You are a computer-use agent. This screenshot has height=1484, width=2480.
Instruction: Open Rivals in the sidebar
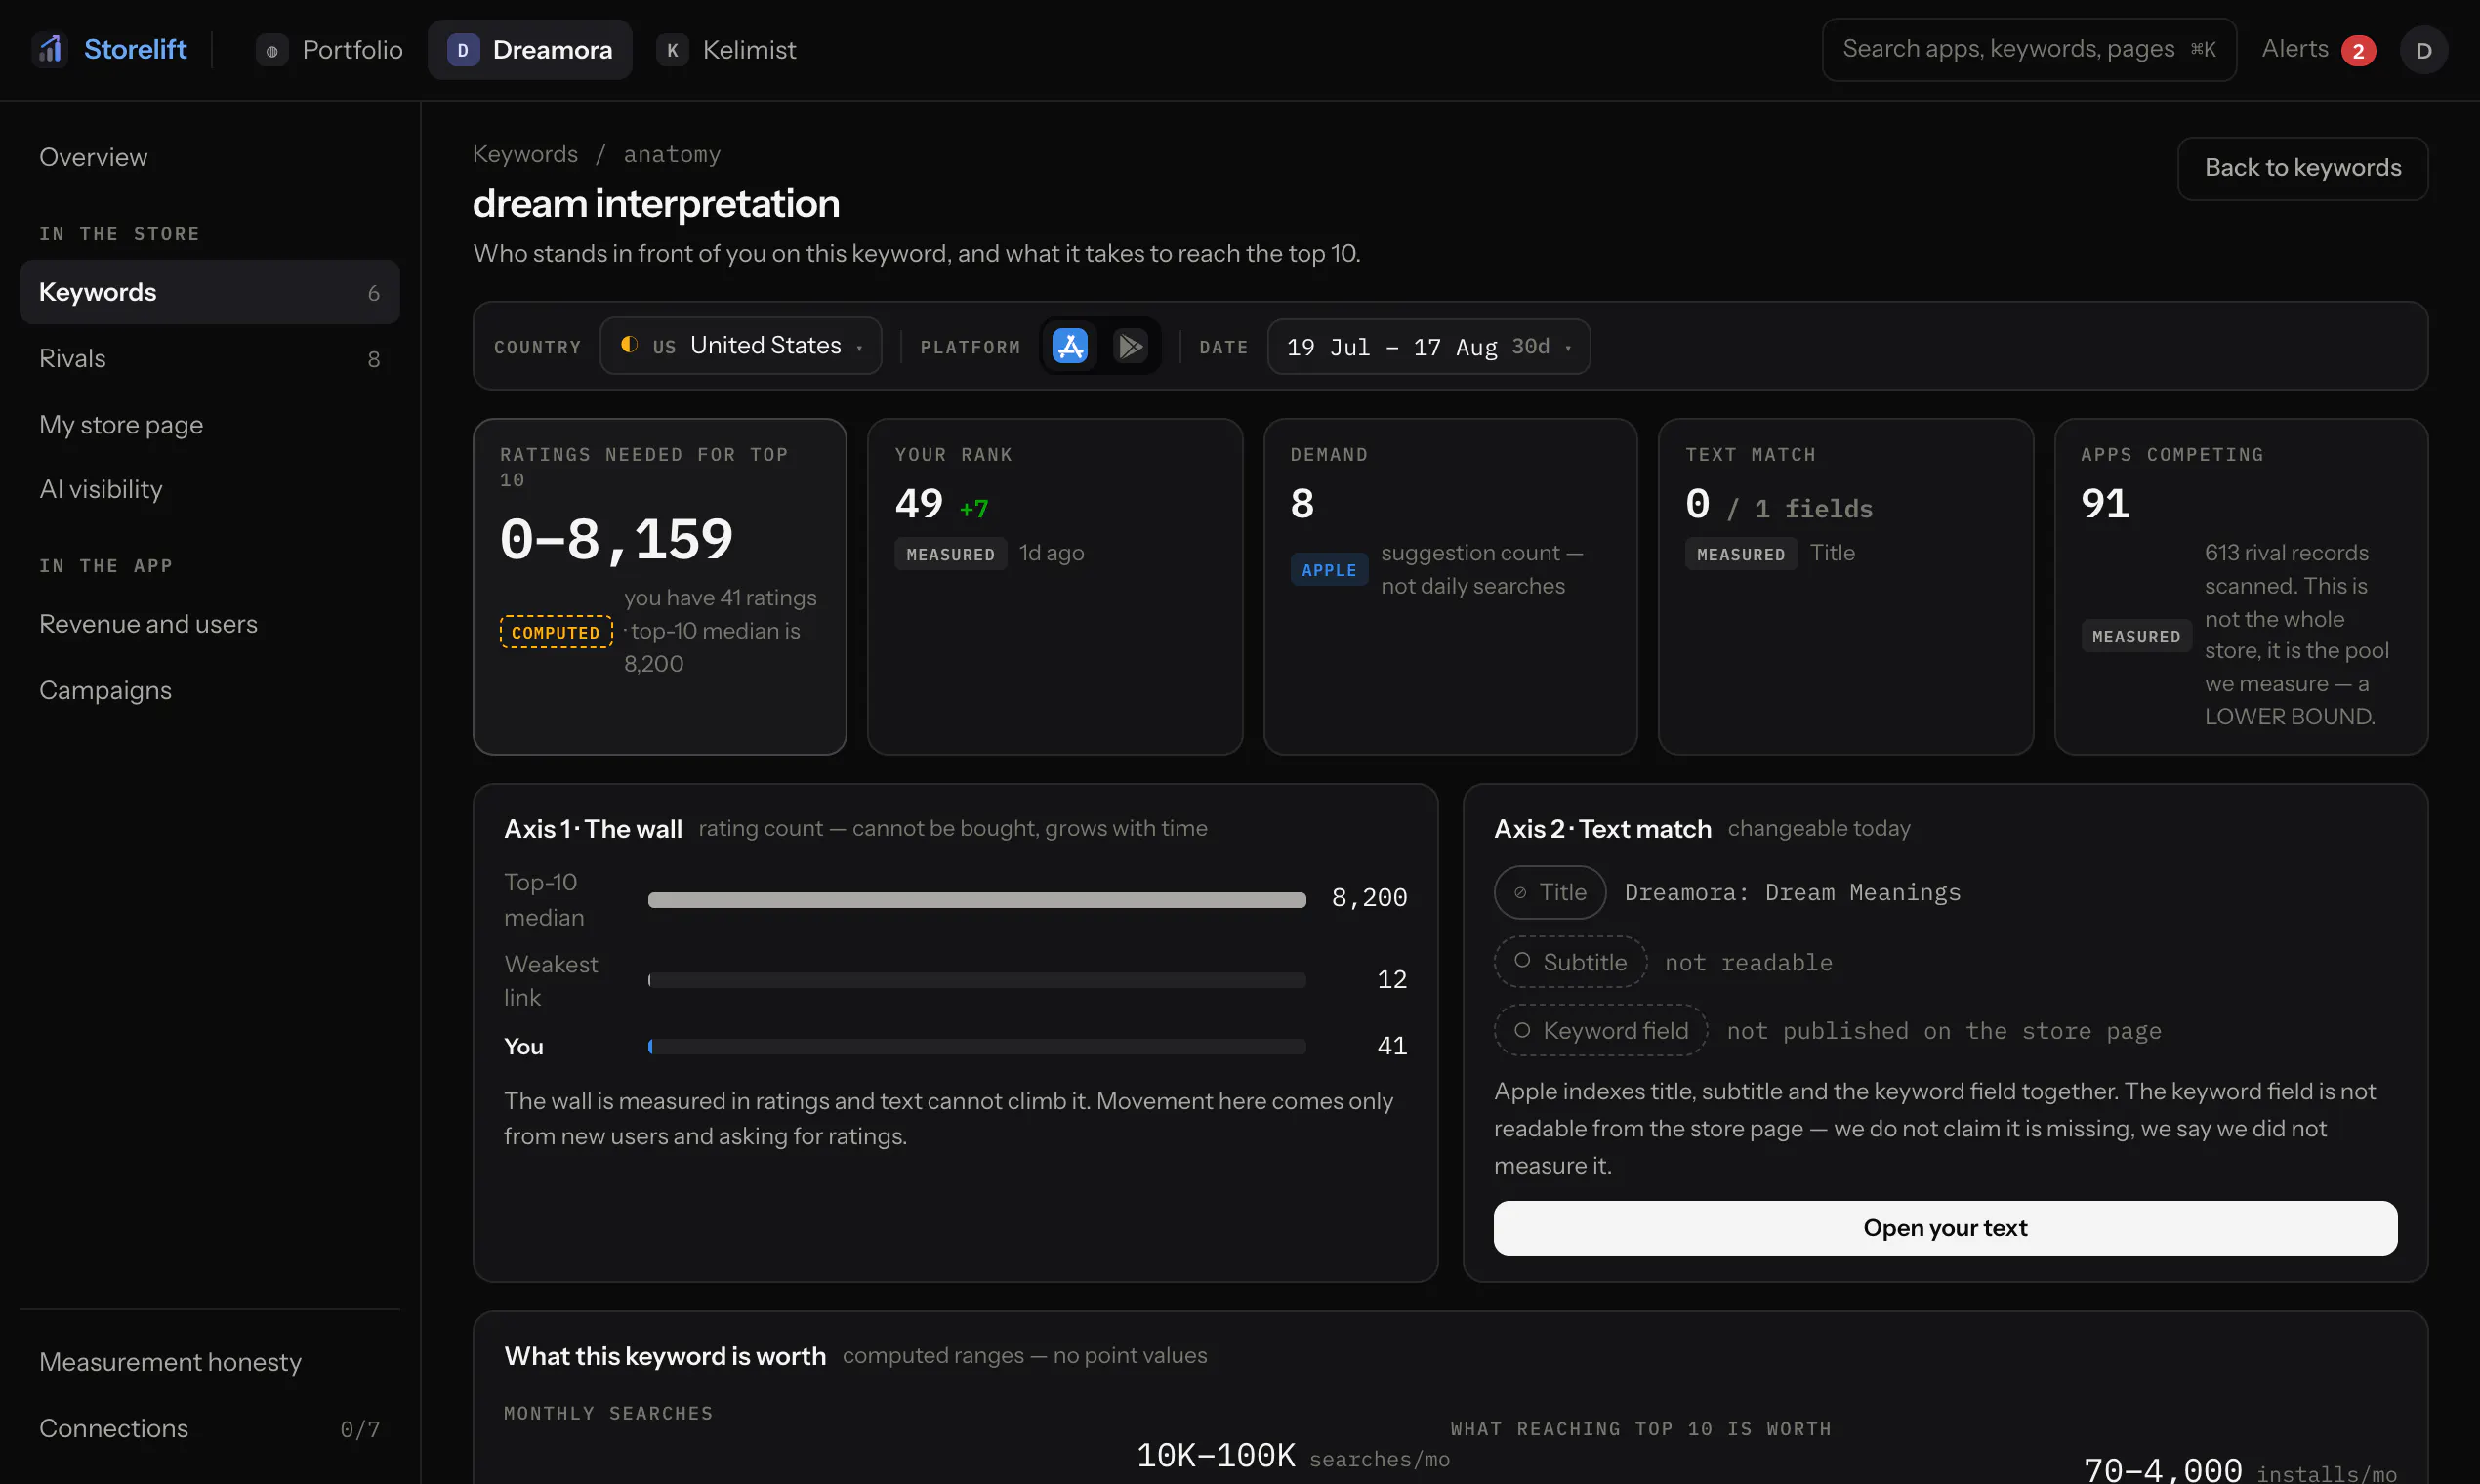tap(209, 358)
